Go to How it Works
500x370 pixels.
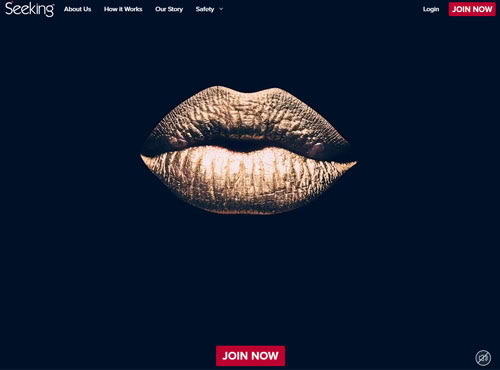pyautogui.click(x=123, y=9)
